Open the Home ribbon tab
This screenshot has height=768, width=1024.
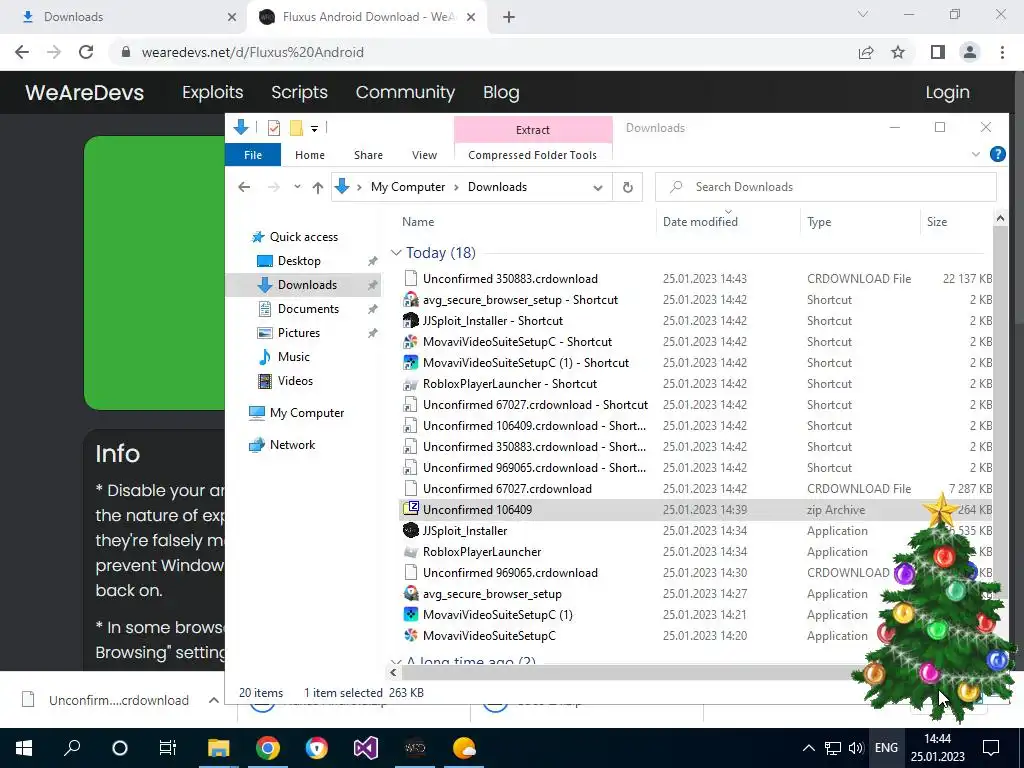(x=310, y=155)
